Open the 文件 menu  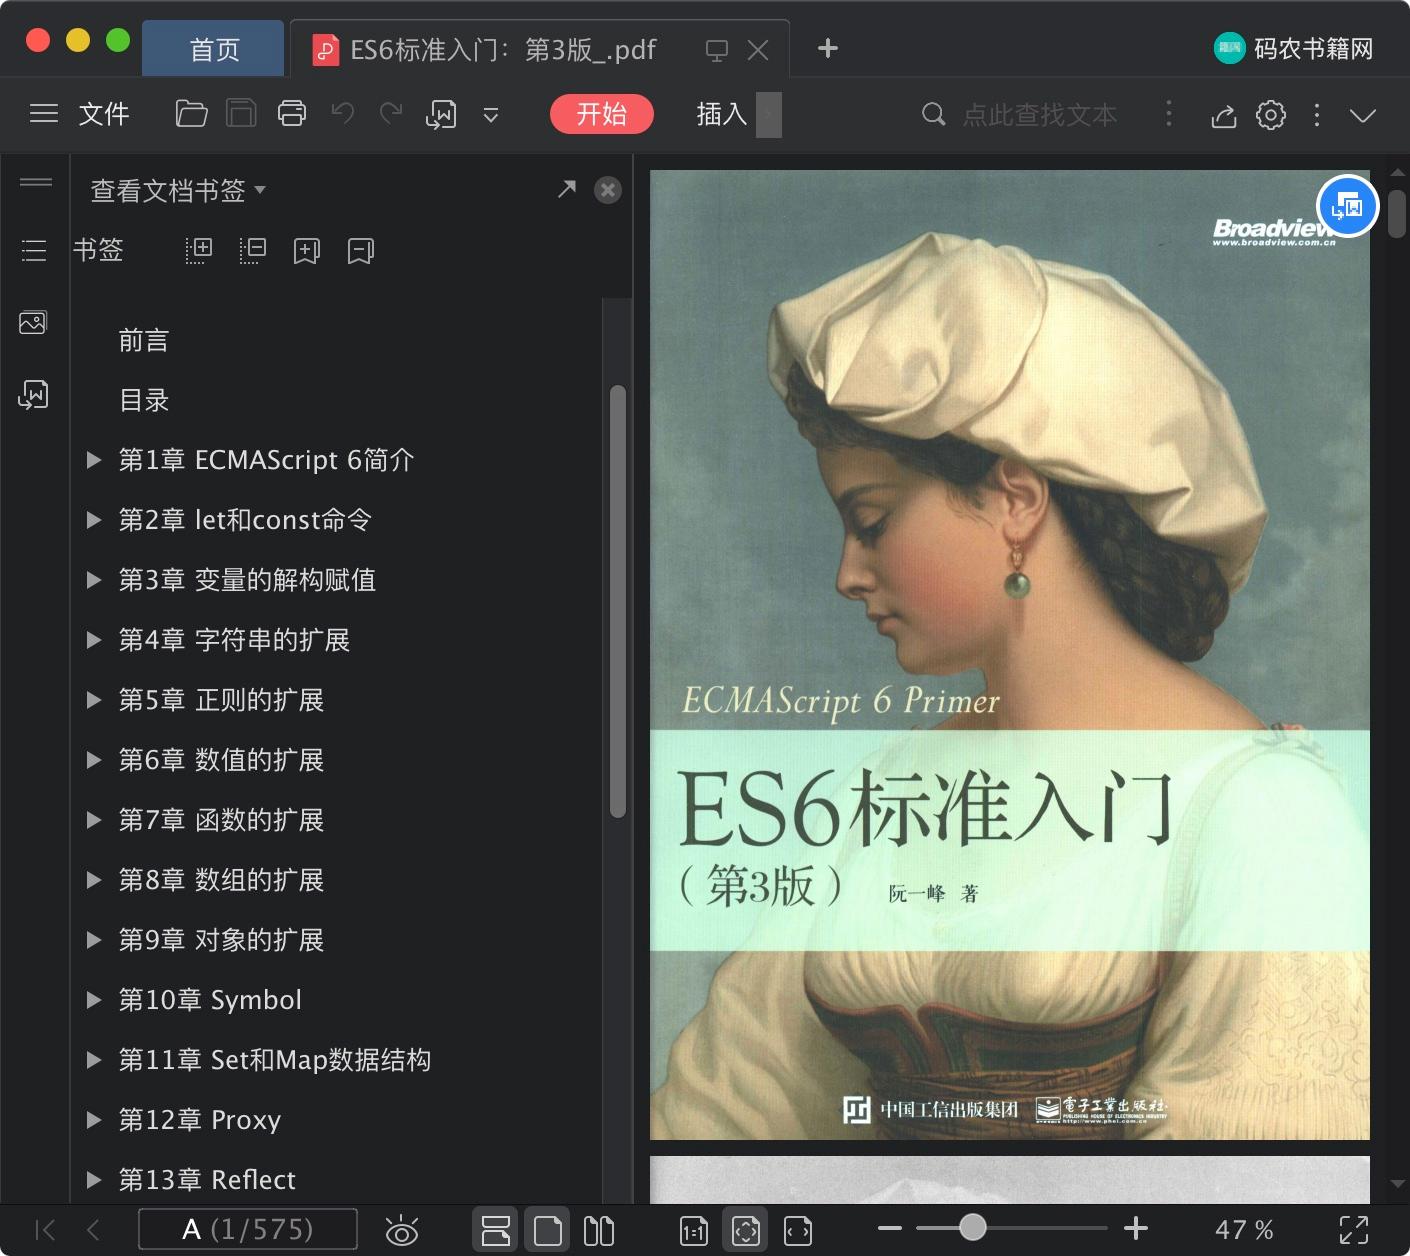(x=104, y=114)
